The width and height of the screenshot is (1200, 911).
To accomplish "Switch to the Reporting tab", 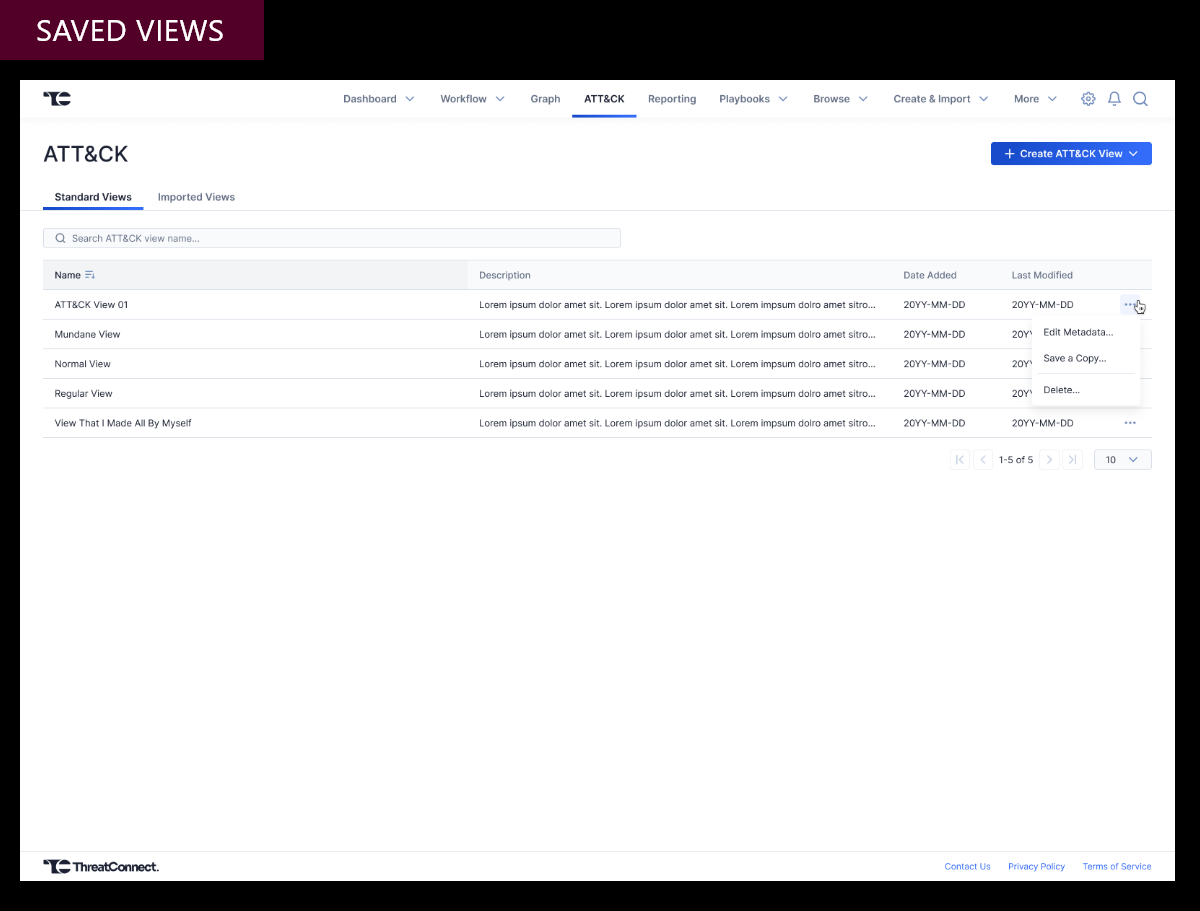I will pos(672,99).
